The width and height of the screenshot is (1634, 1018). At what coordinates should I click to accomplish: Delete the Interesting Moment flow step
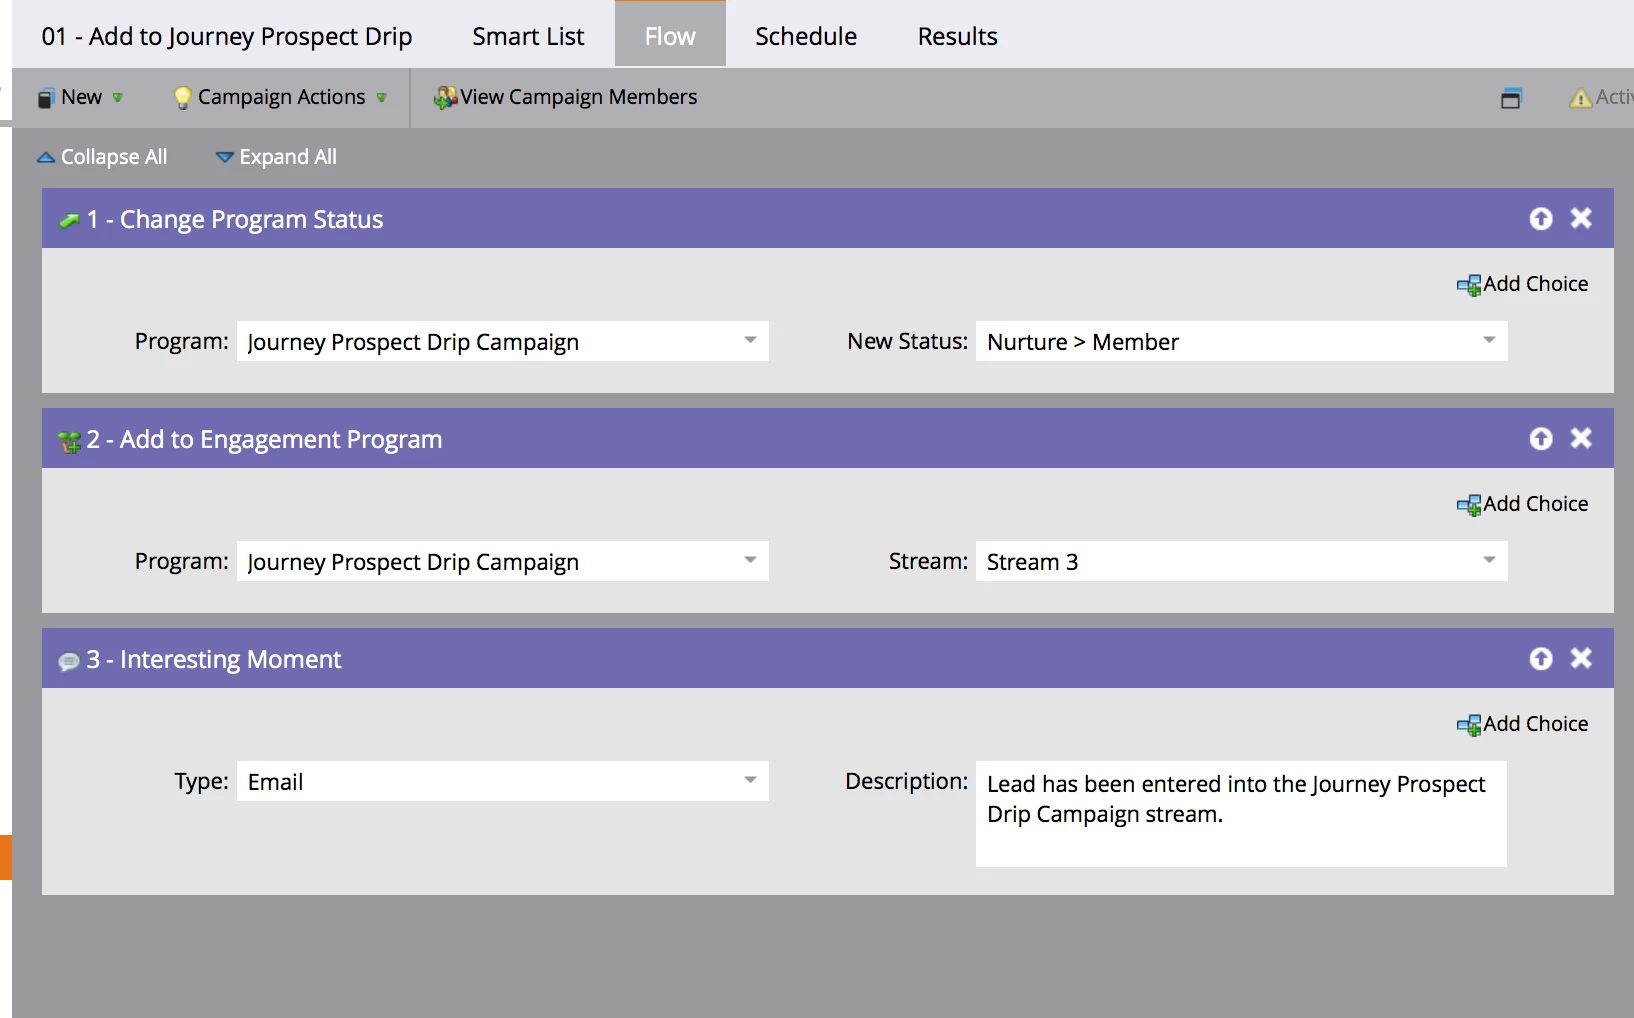[1581, 658]
